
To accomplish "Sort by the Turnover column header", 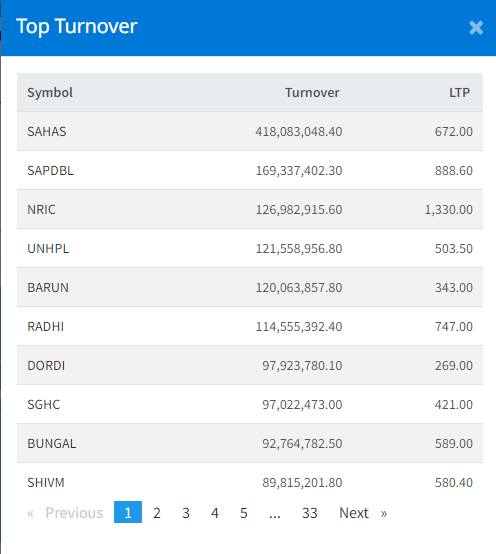I will click(x=312, y=93).
